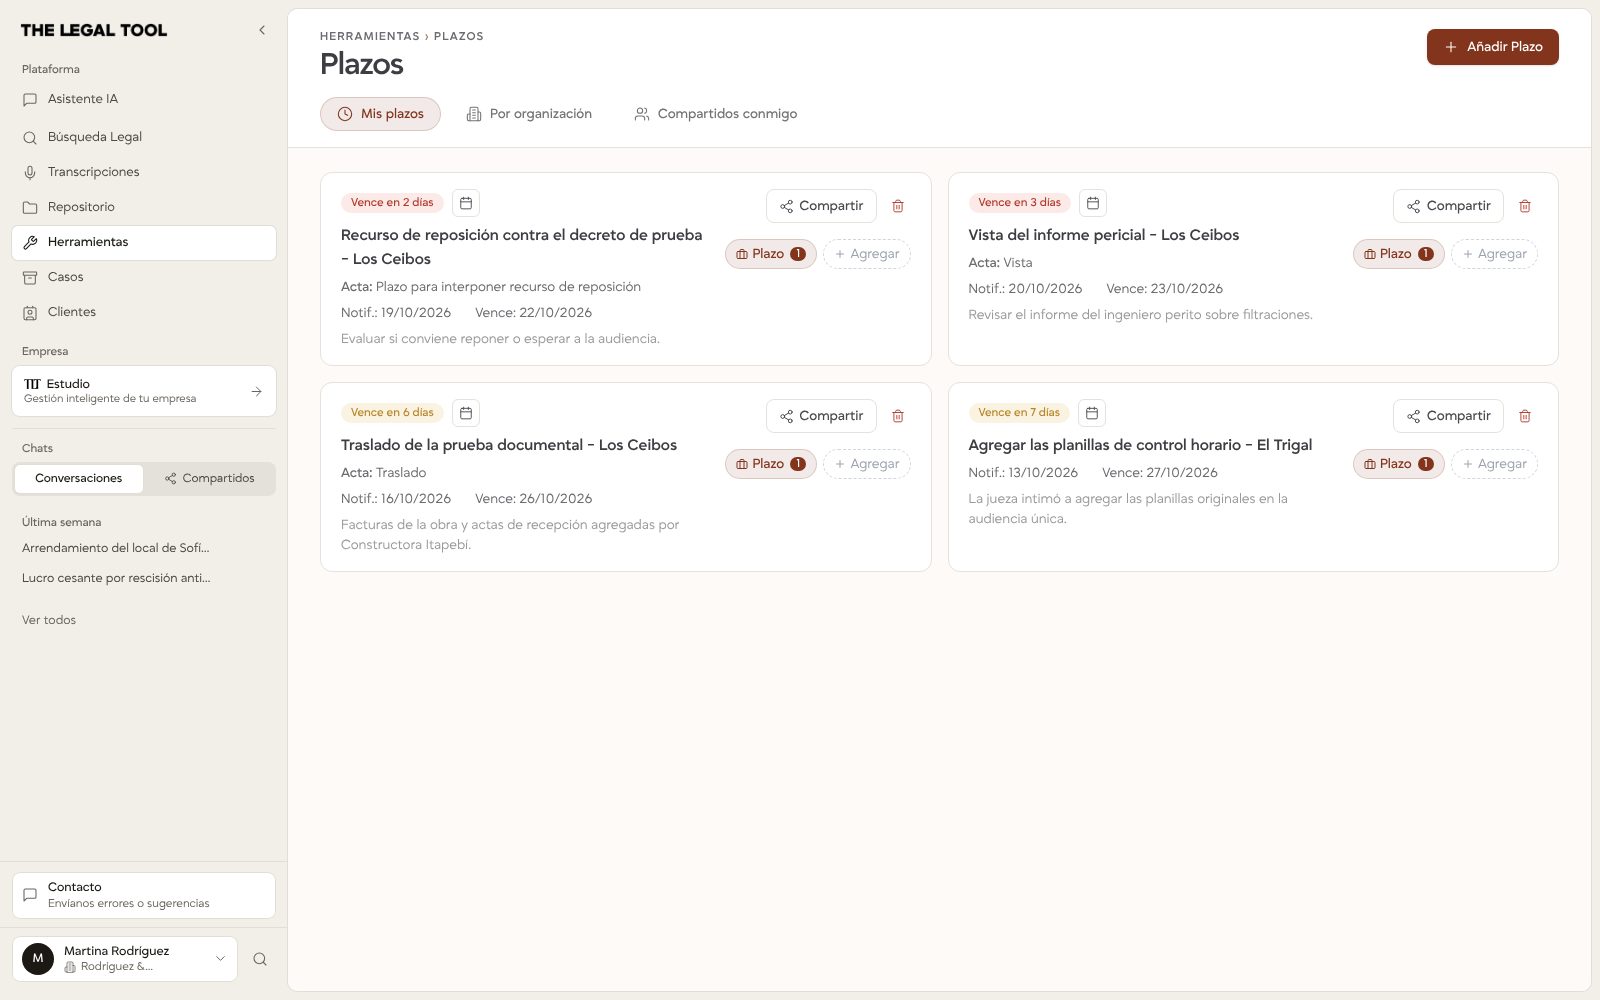Screen dimensions: 1600x1000
Task: Delete the Traslado de la prueba documental plazo
Action: (898, 416)
